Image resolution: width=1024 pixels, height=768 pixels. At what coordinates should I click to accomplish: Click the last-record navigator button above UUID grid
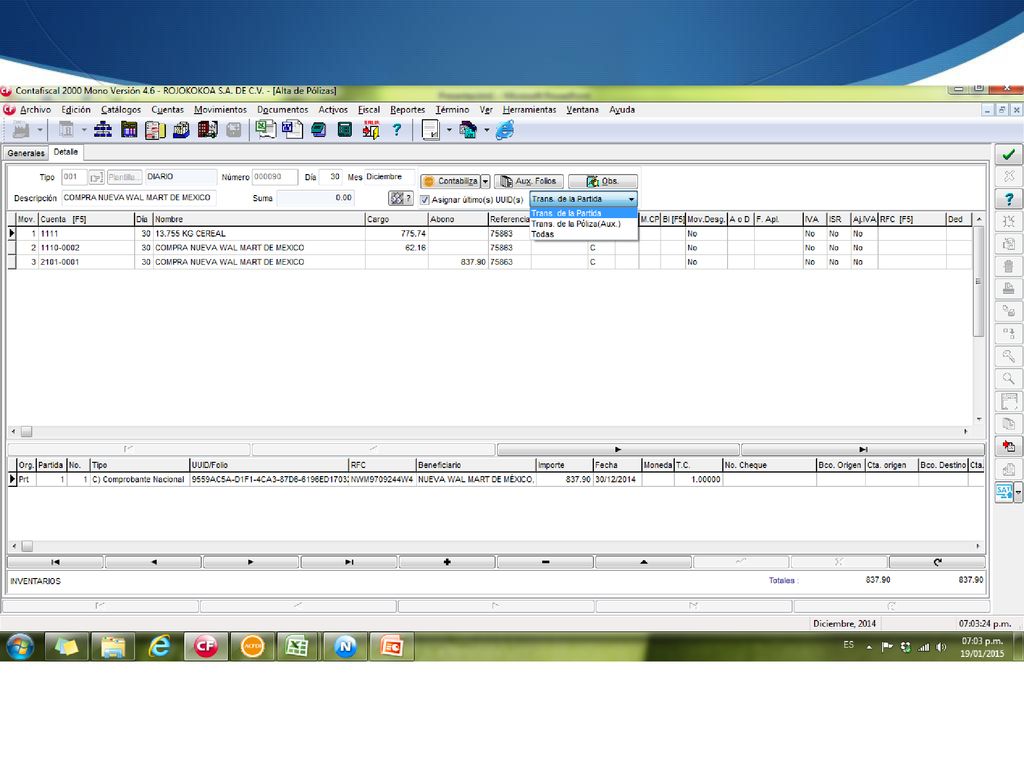[863, 449]
